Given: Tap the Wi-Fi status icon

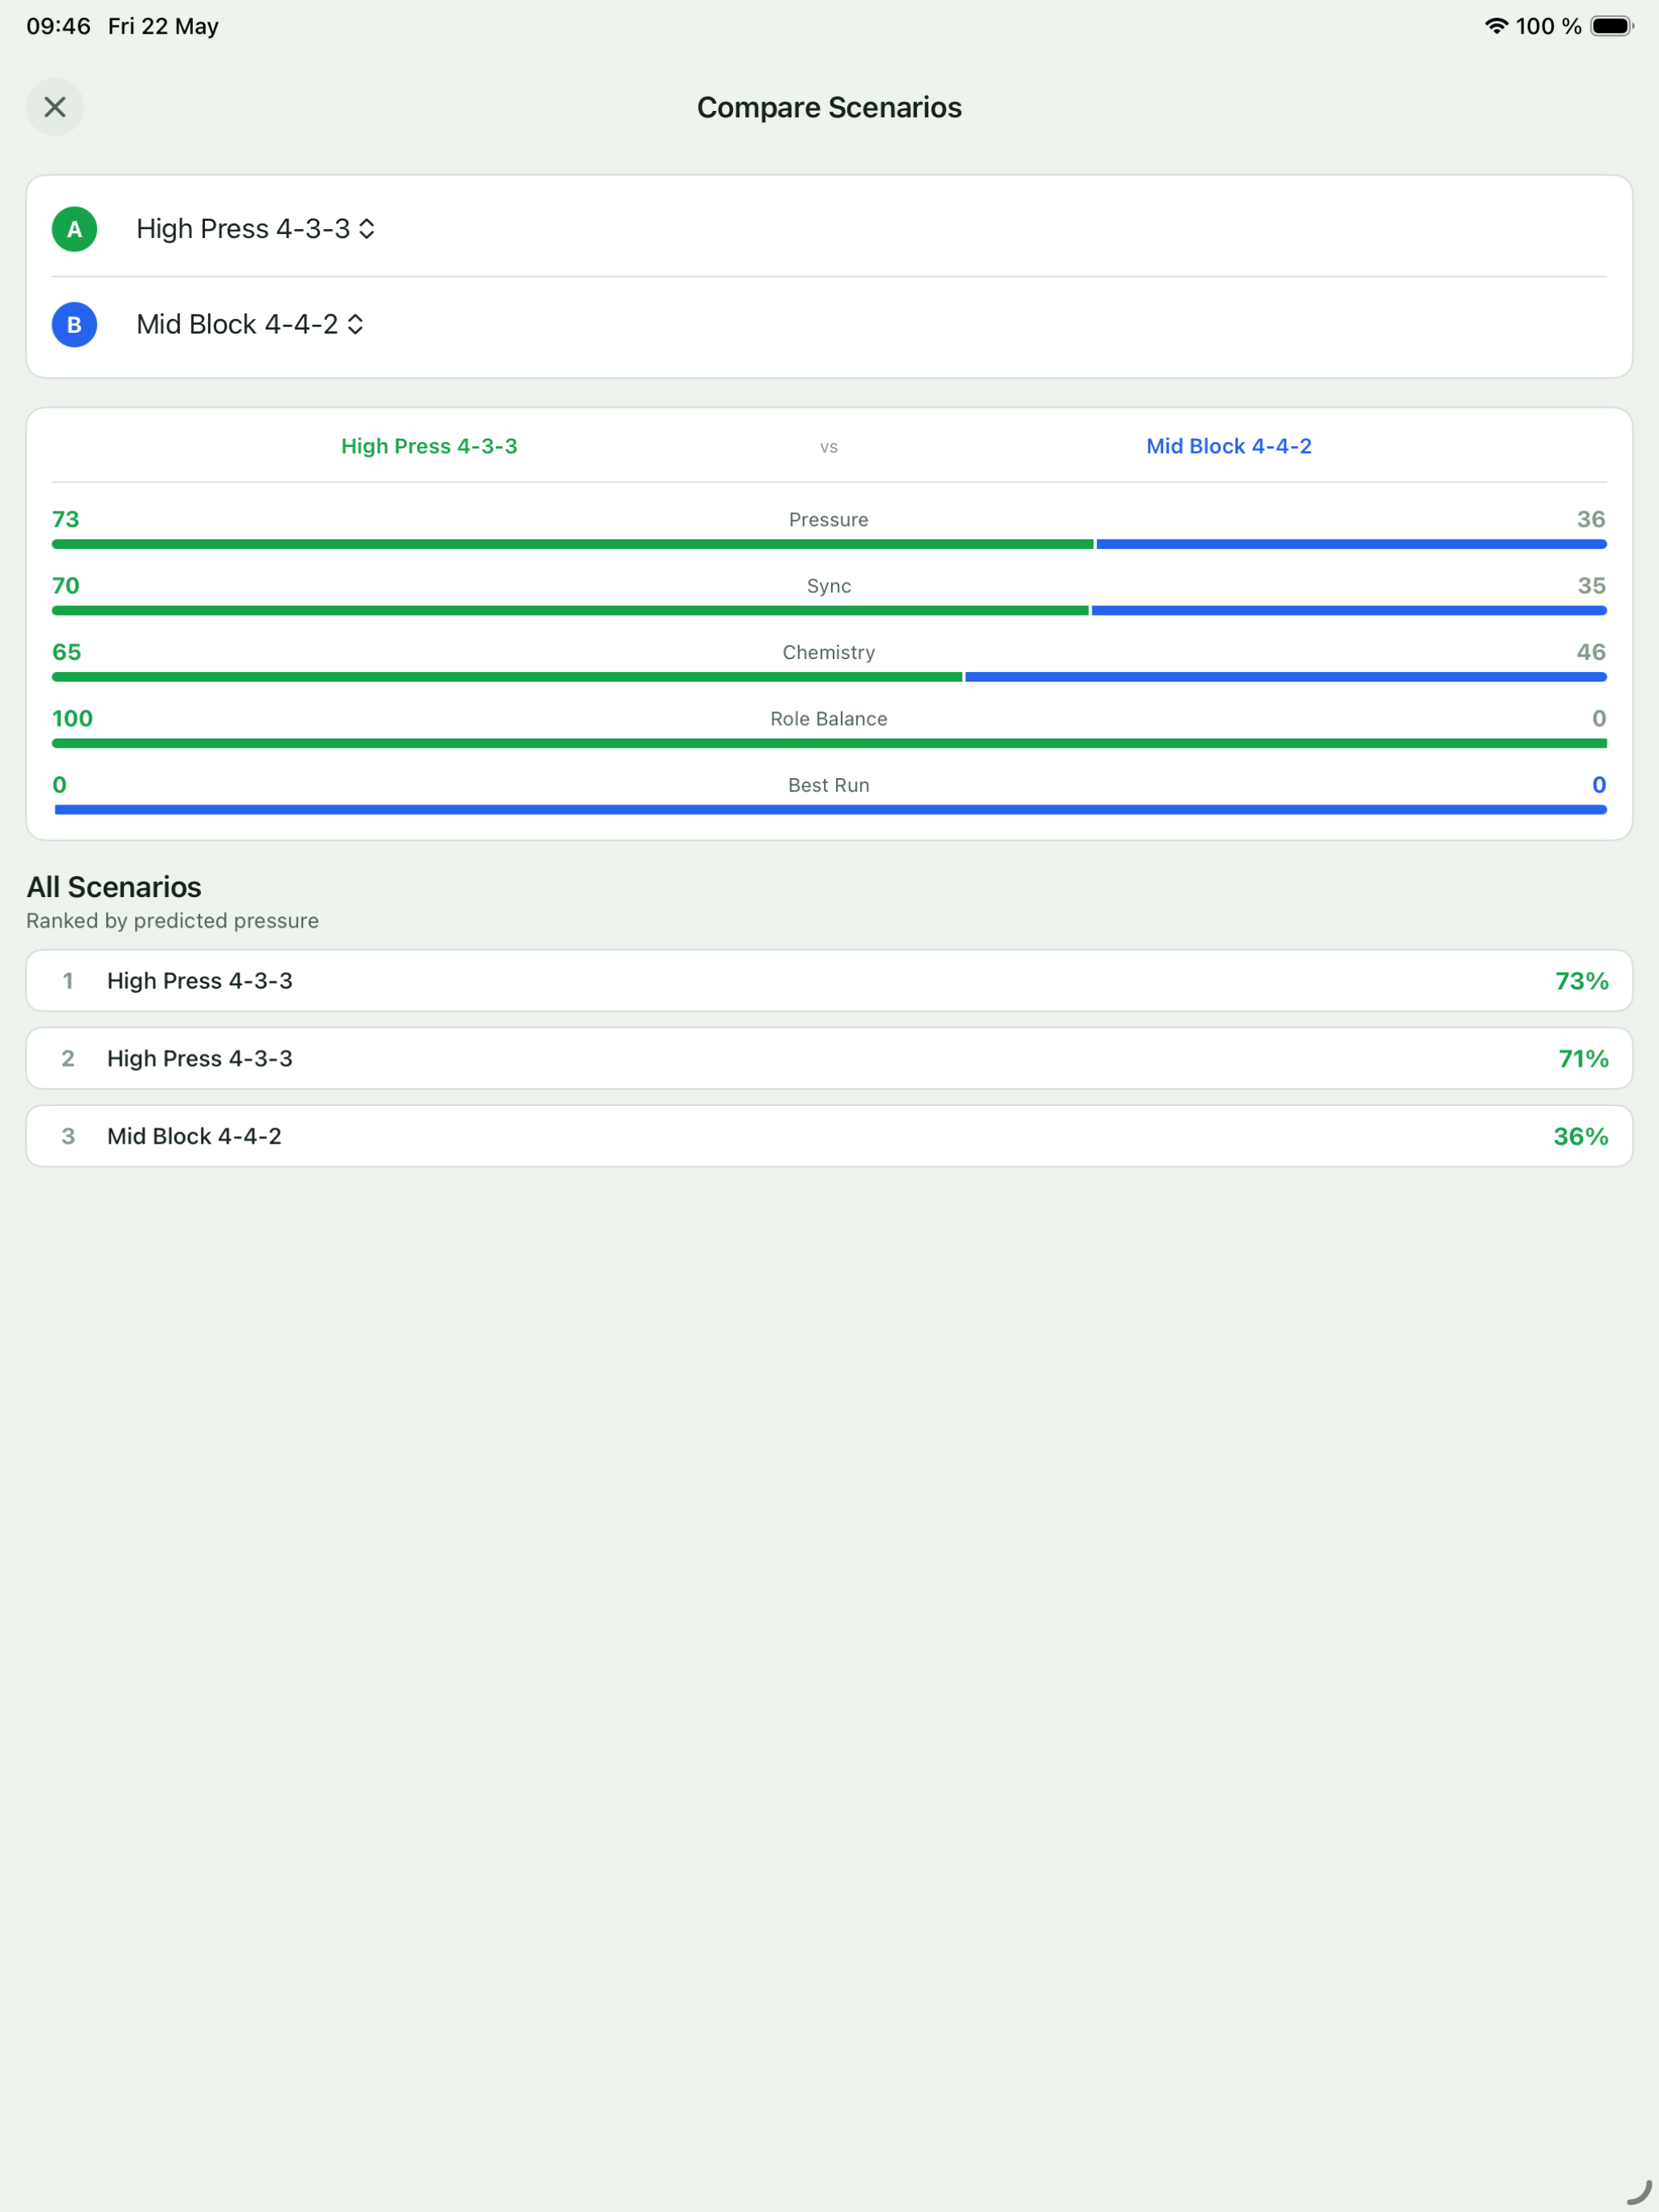Looking at the screenshot, I should tap(1496, 26).
